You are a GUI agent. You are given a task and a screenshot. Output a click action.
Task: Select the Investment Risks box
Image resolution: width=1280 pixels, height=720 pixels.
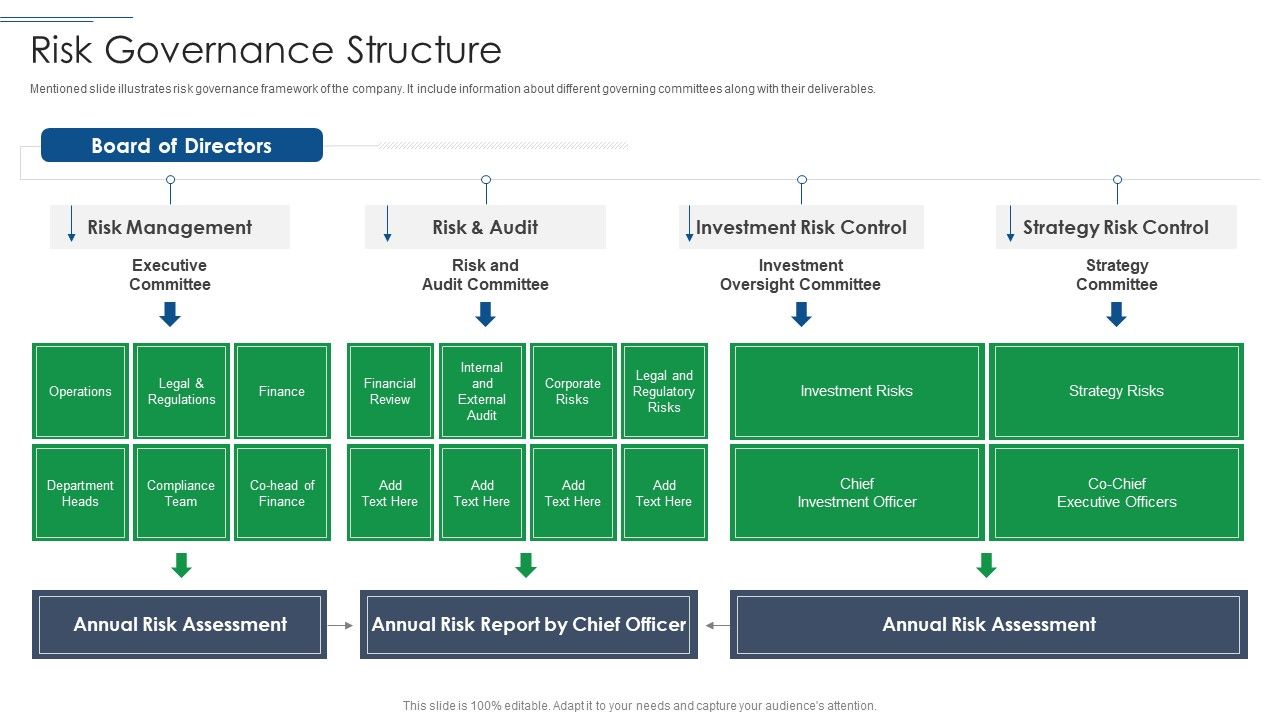pyautogui.click(x=857, y=391)
